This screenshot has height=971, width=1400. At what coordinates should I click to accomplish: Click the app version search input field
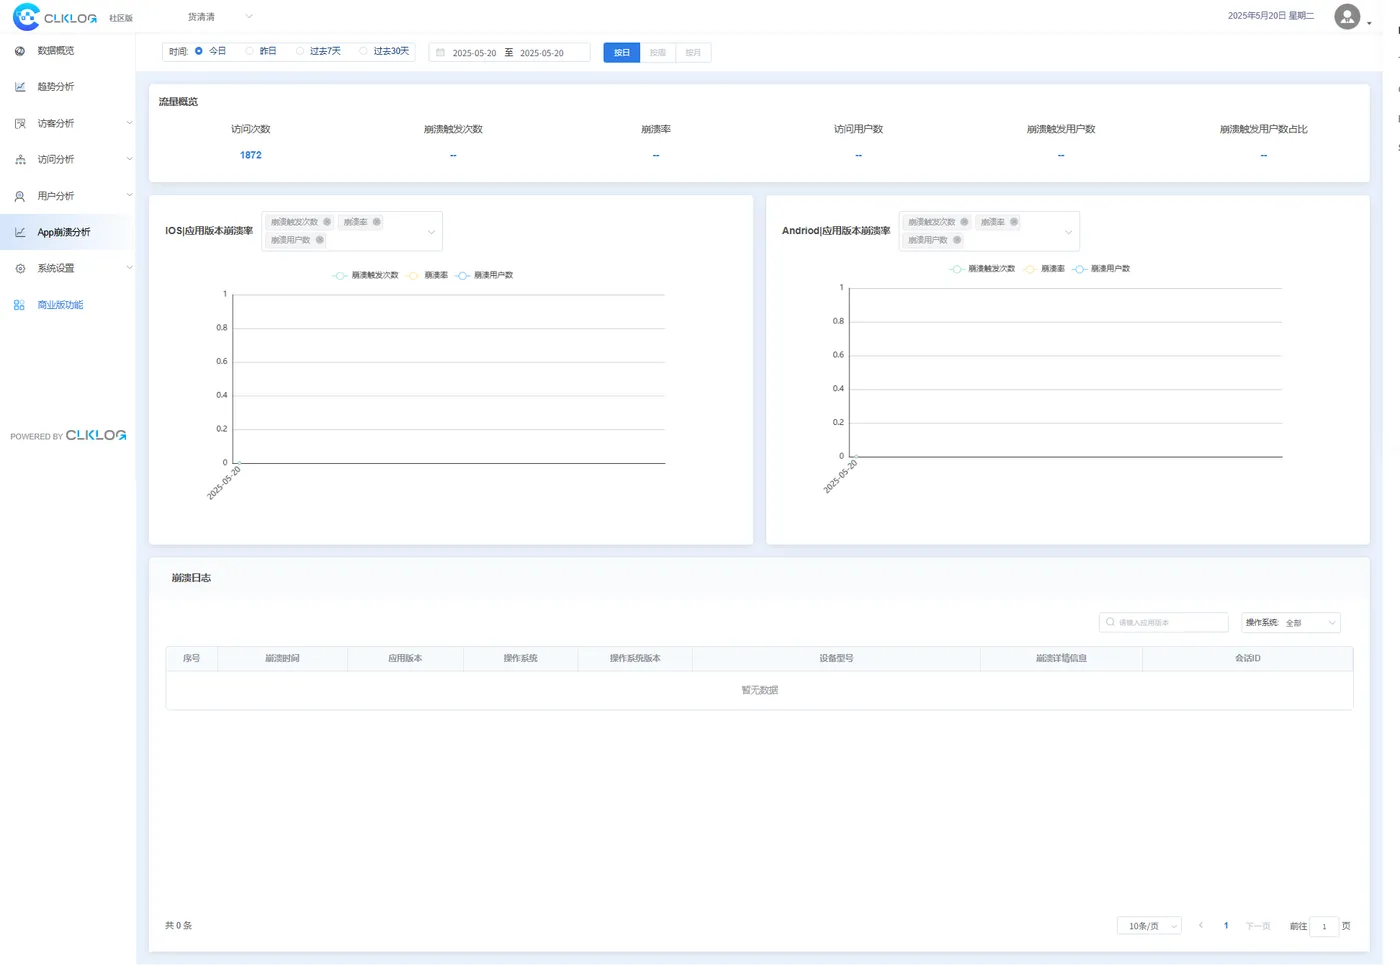pos(1164,622)
